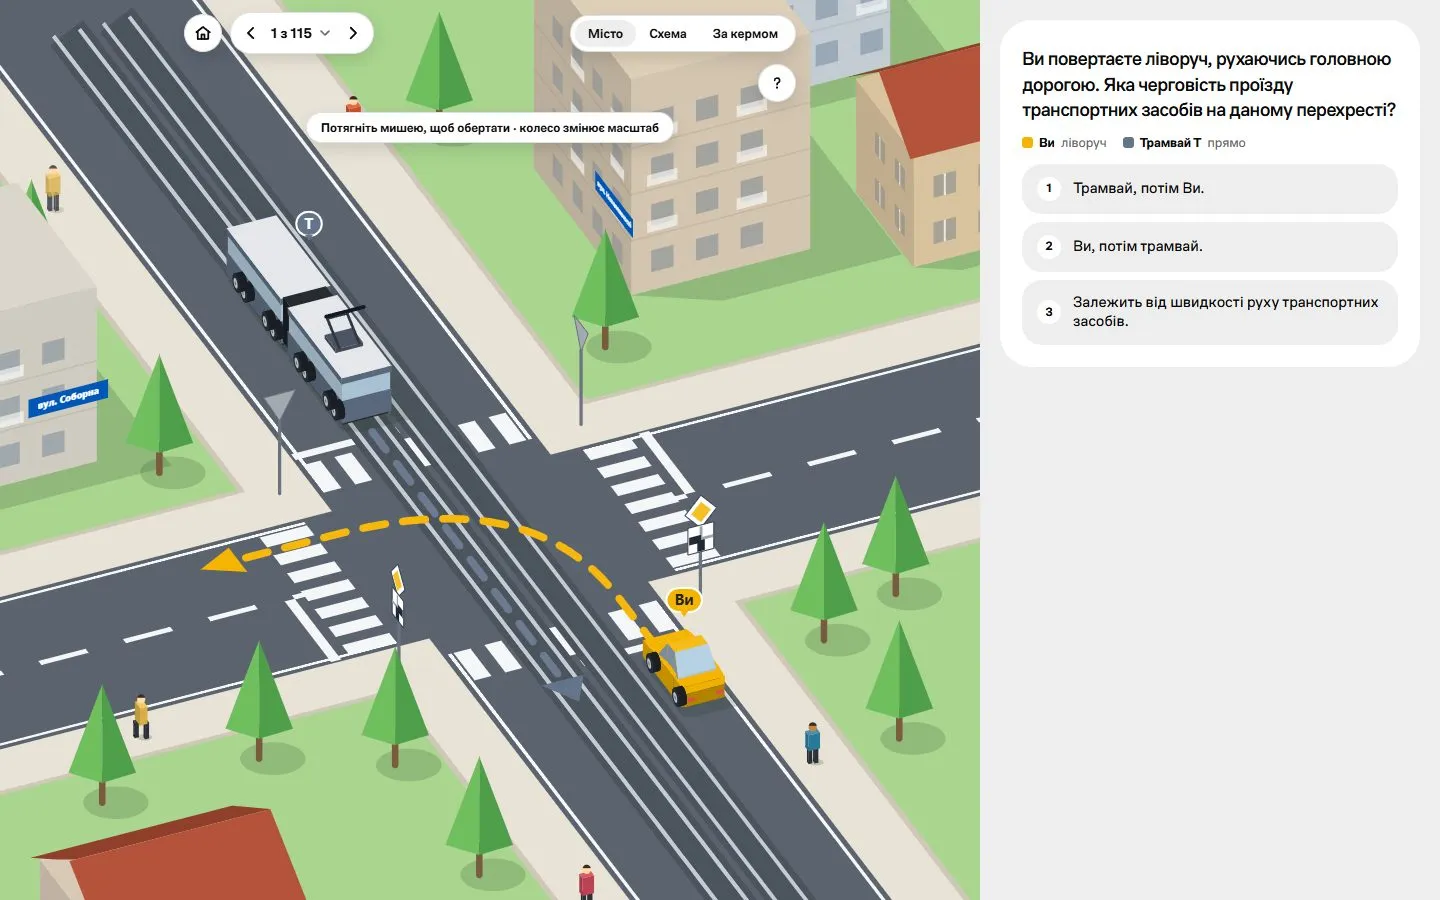Select answer 3 about speed of vehicles

pyautogui.click(x=1210, y=312)
